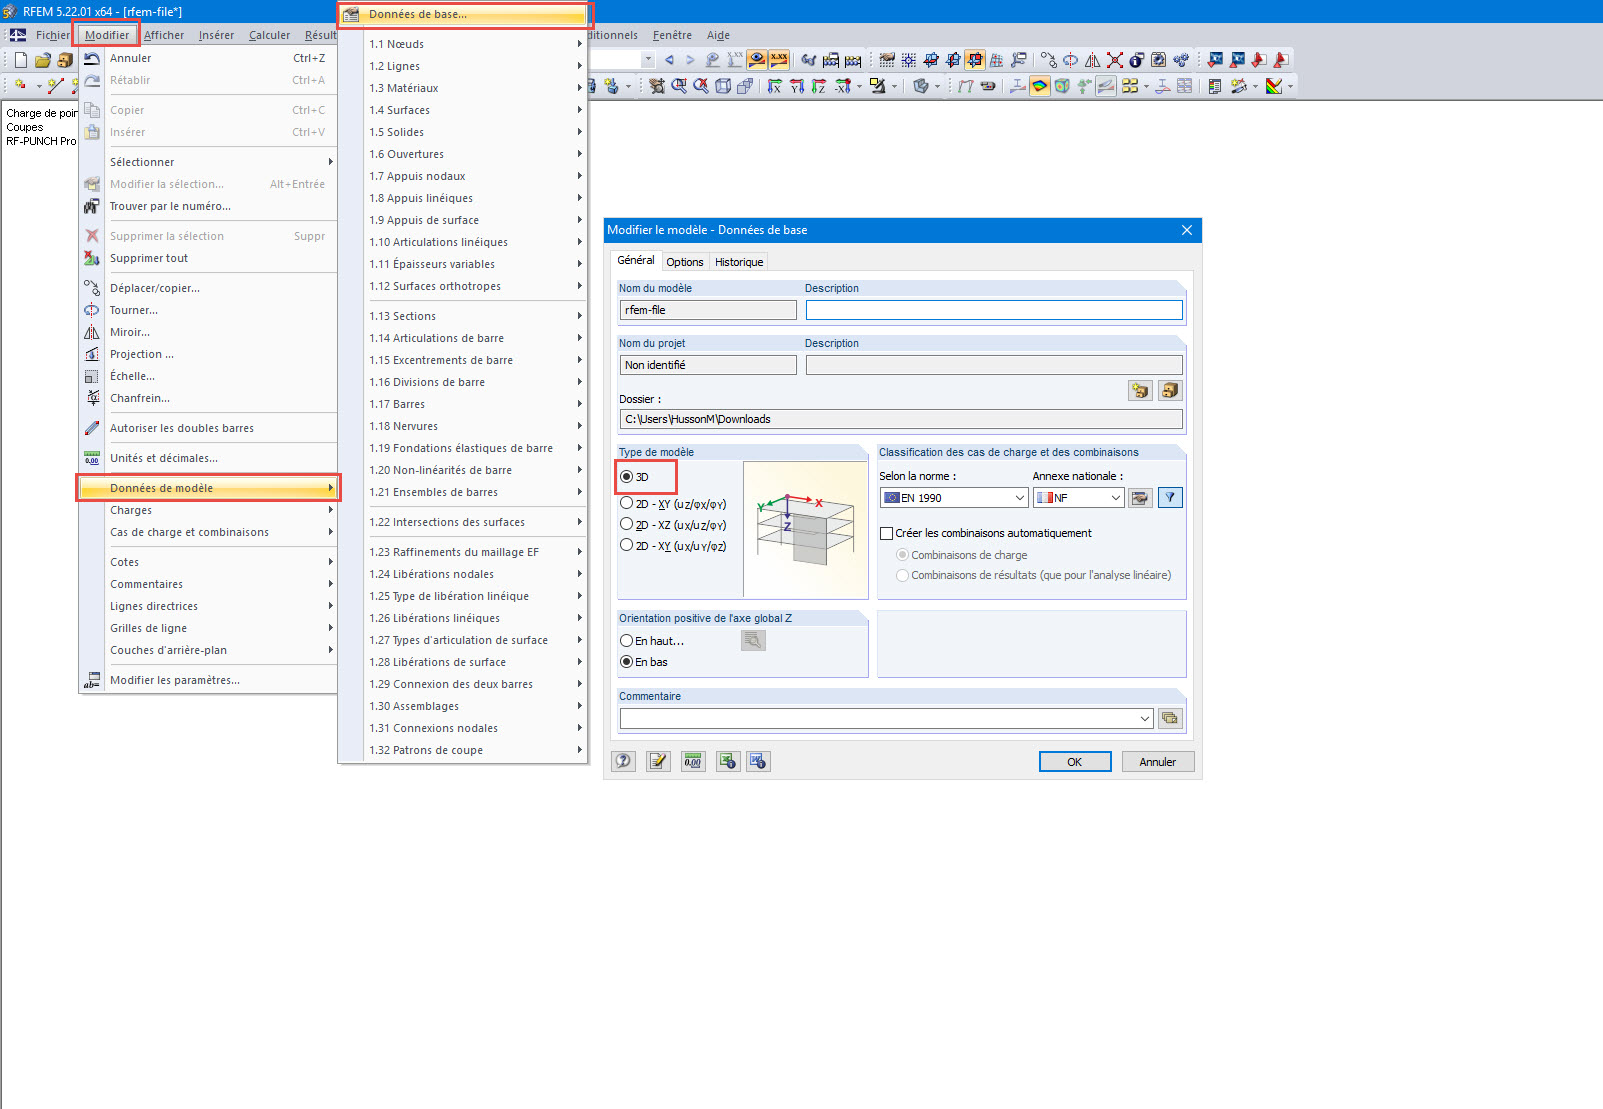This screenshot has width=1603, height=1109.
Task: Expand the '1.13 Sections' submenu
Action: (x=475, y=316)
